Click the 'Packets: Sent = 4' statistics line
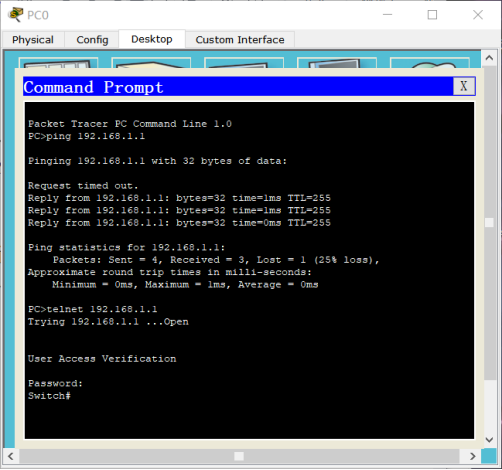Image resolution: width=502 pixels, height=470 pixels. (216, 260)
